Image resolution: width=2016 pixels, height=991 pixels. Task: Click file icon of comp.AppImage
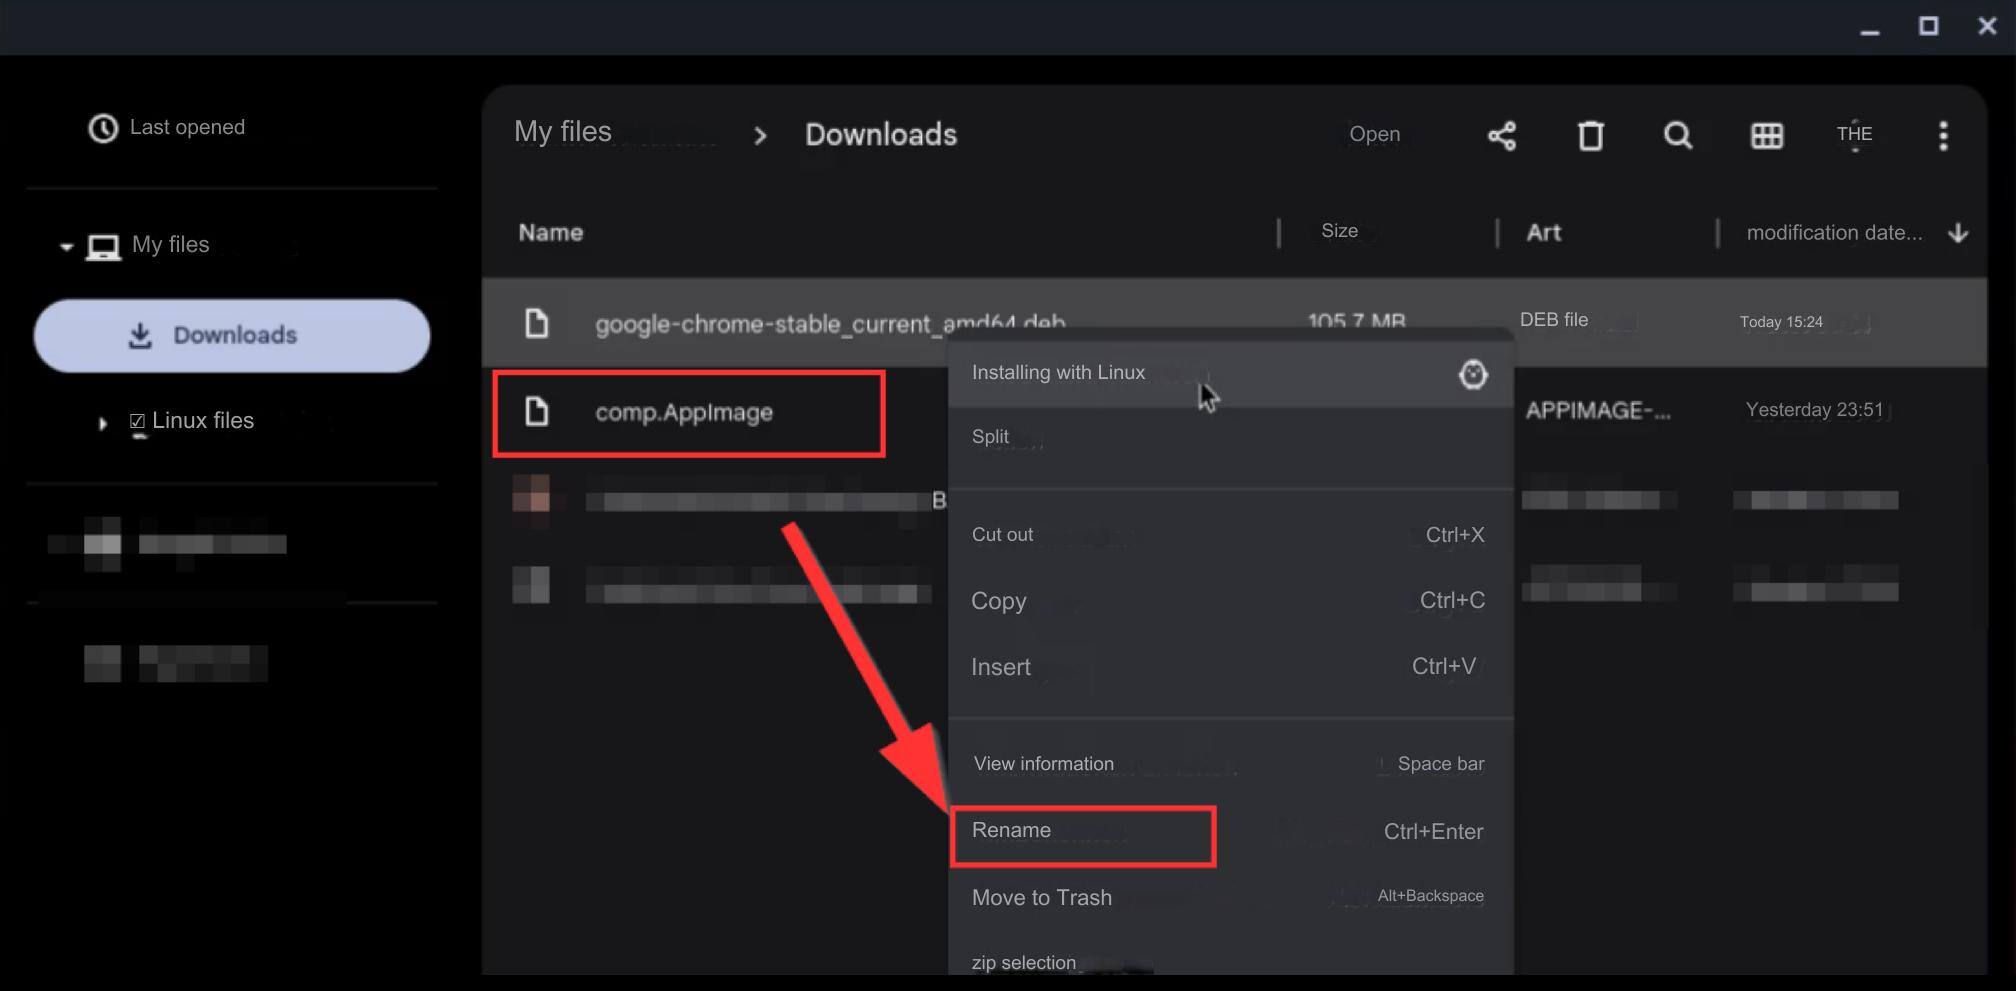(537, 411)
